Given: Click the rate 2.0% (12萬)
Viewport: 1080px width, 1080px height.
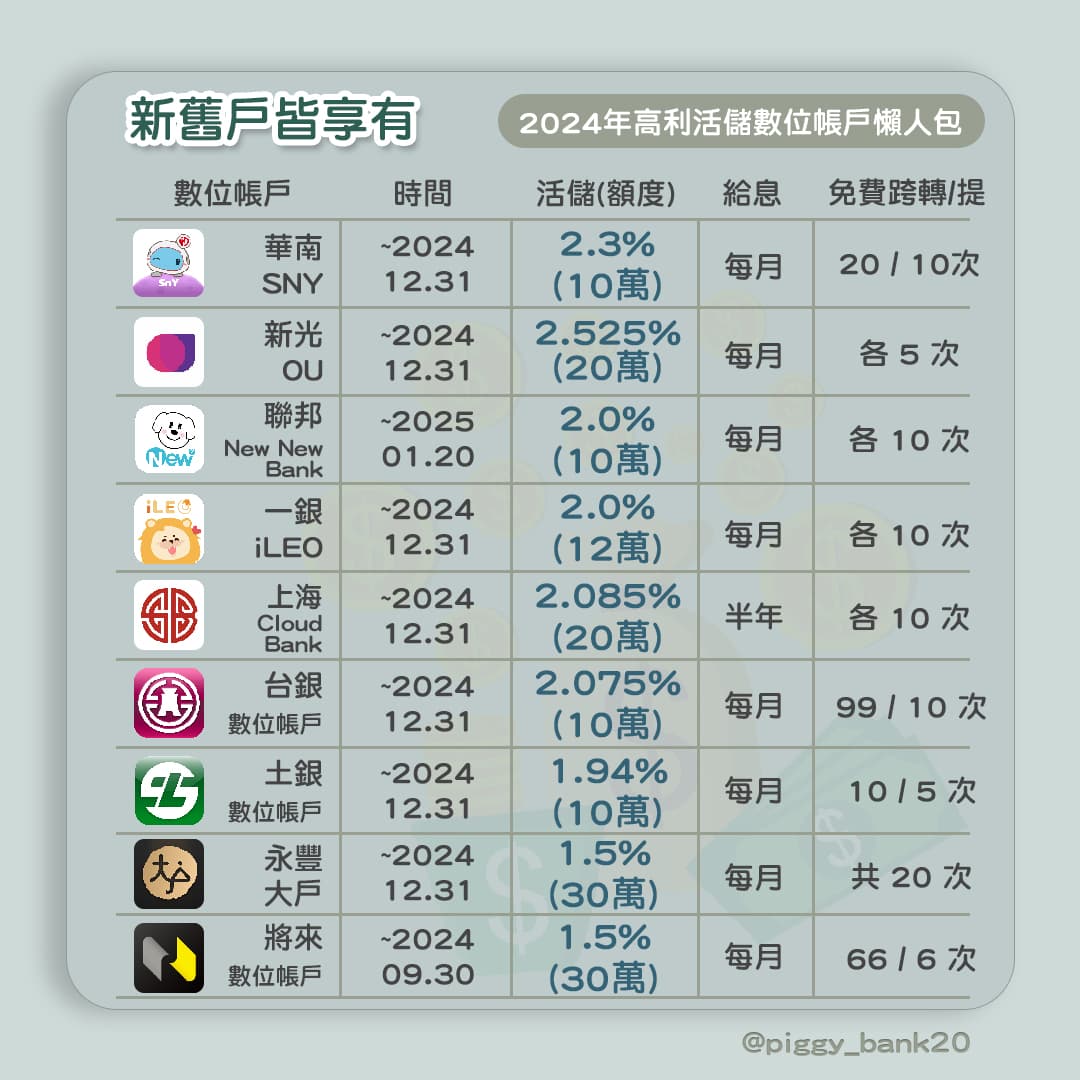Looking at the screenshot, I should [607, 528].
